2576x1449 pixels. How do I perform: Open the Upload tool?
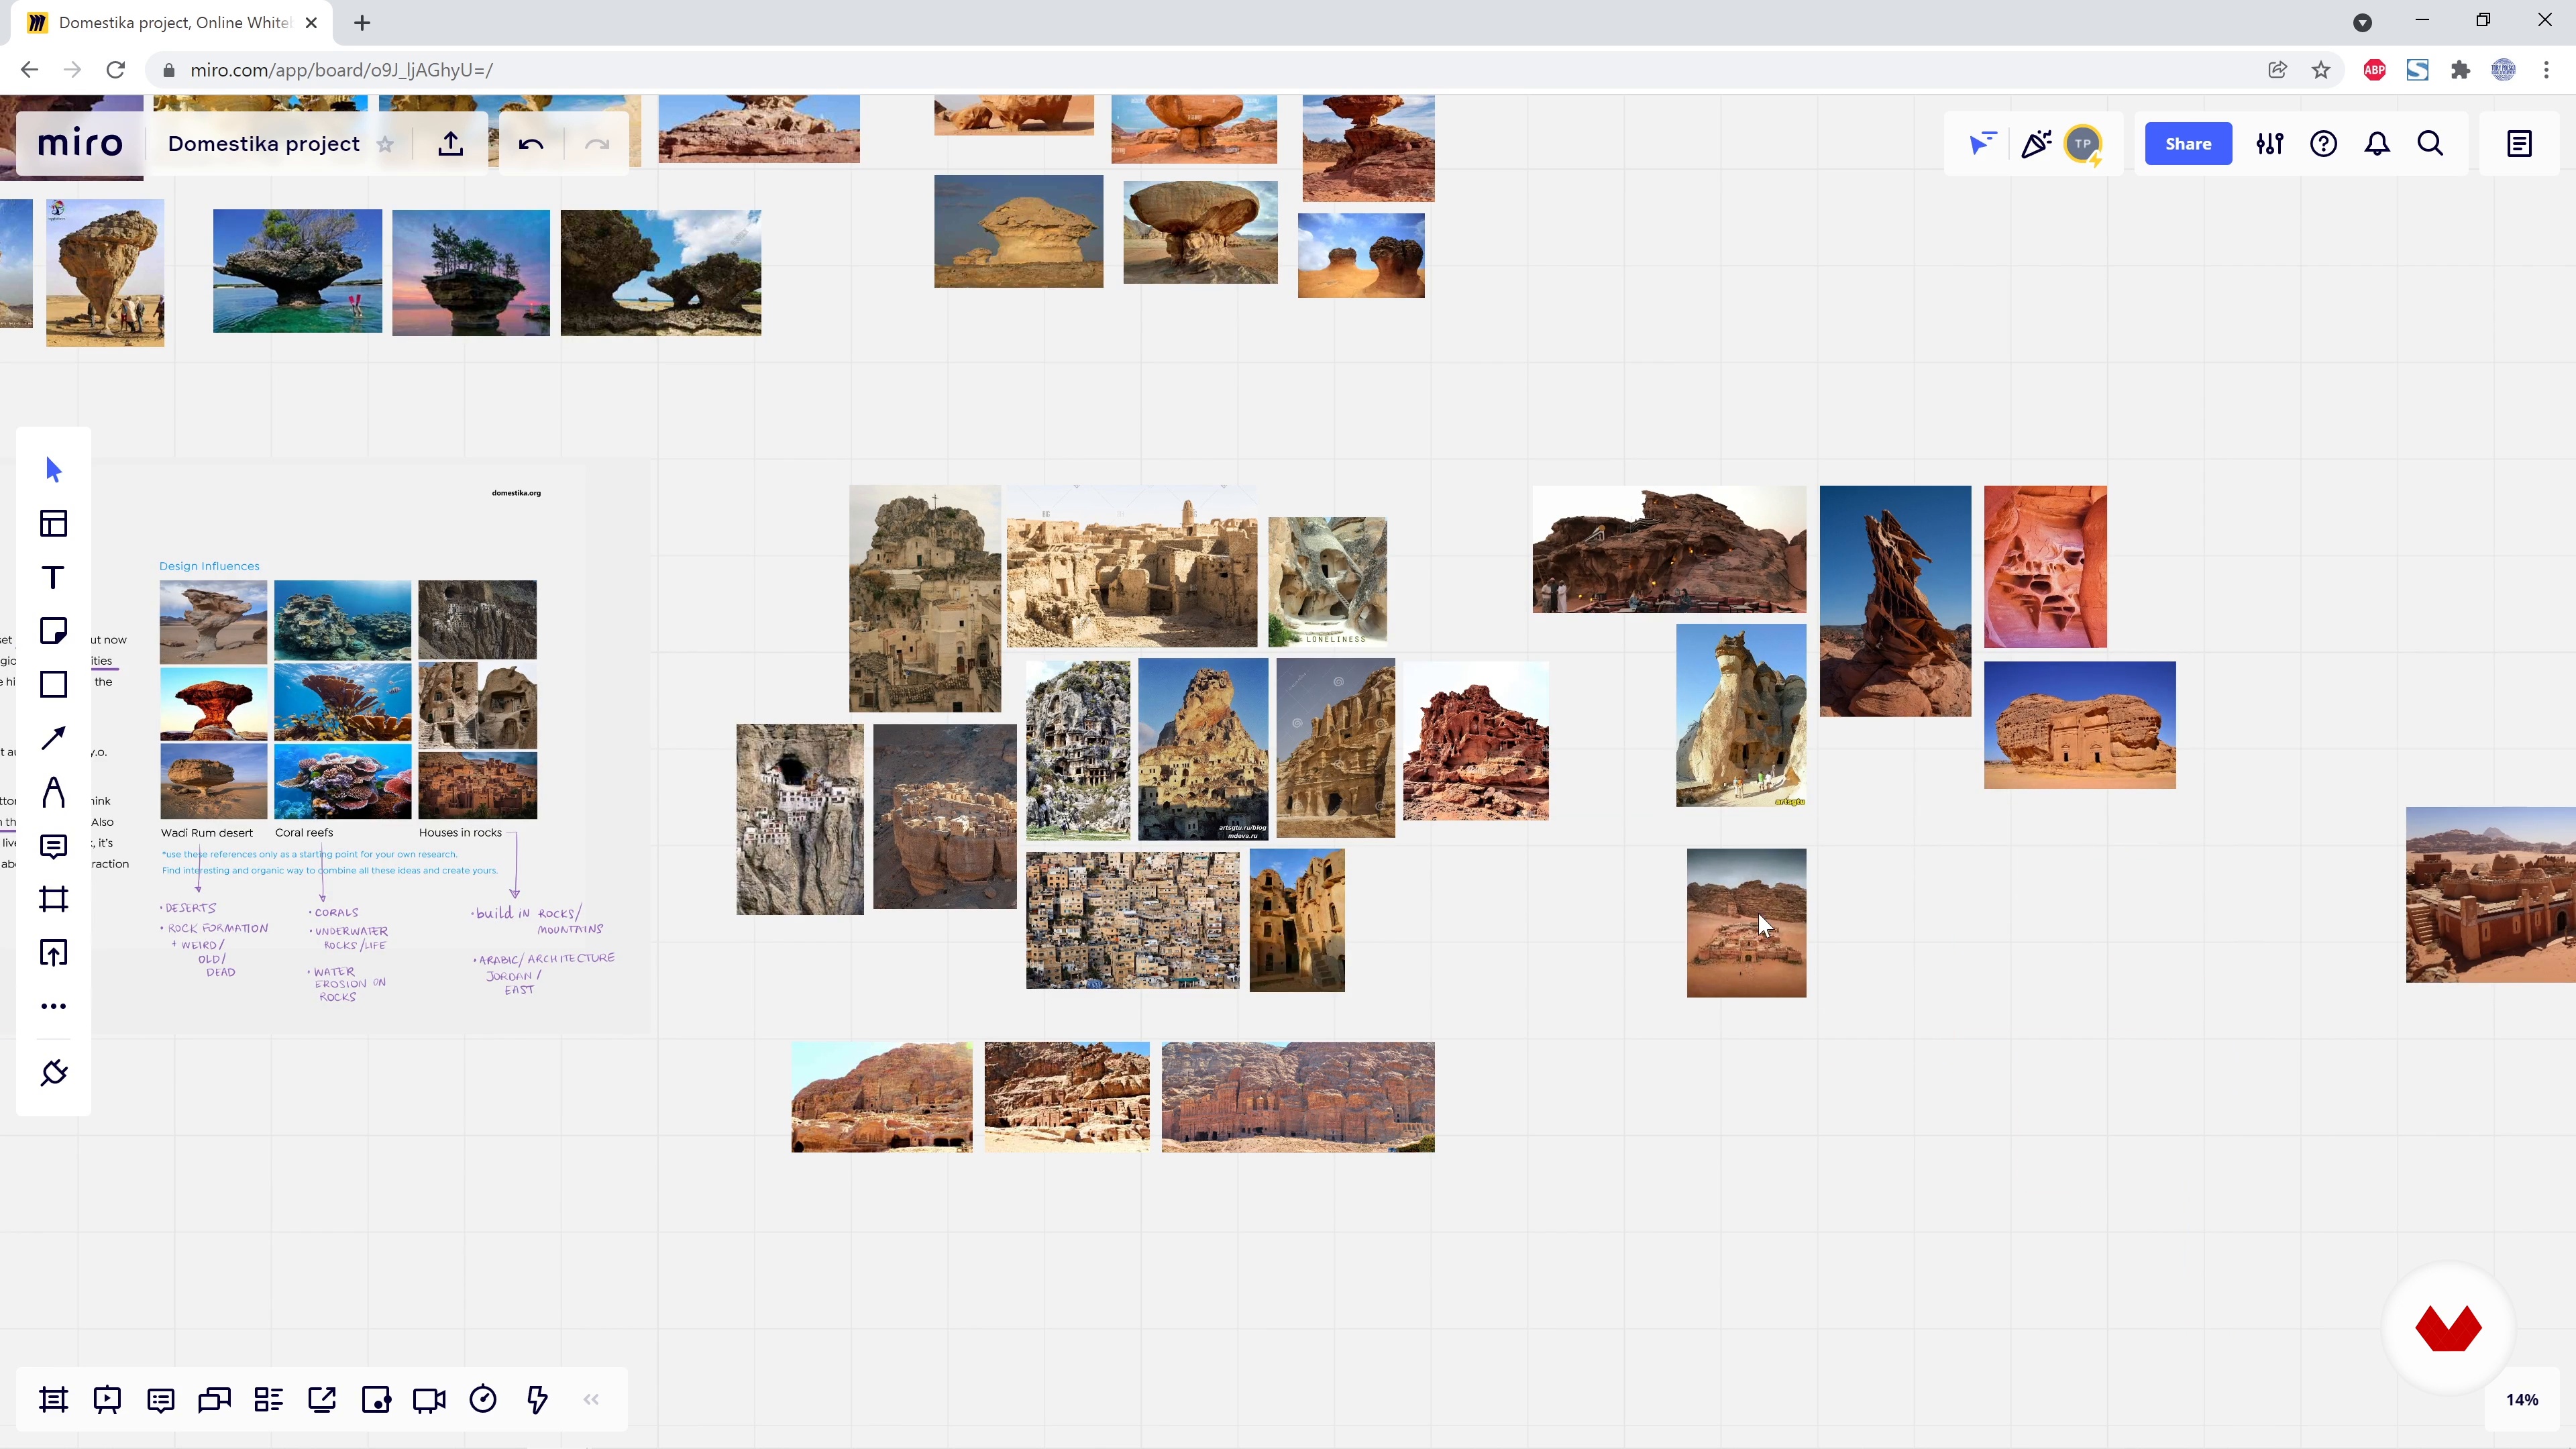[54, 953]
